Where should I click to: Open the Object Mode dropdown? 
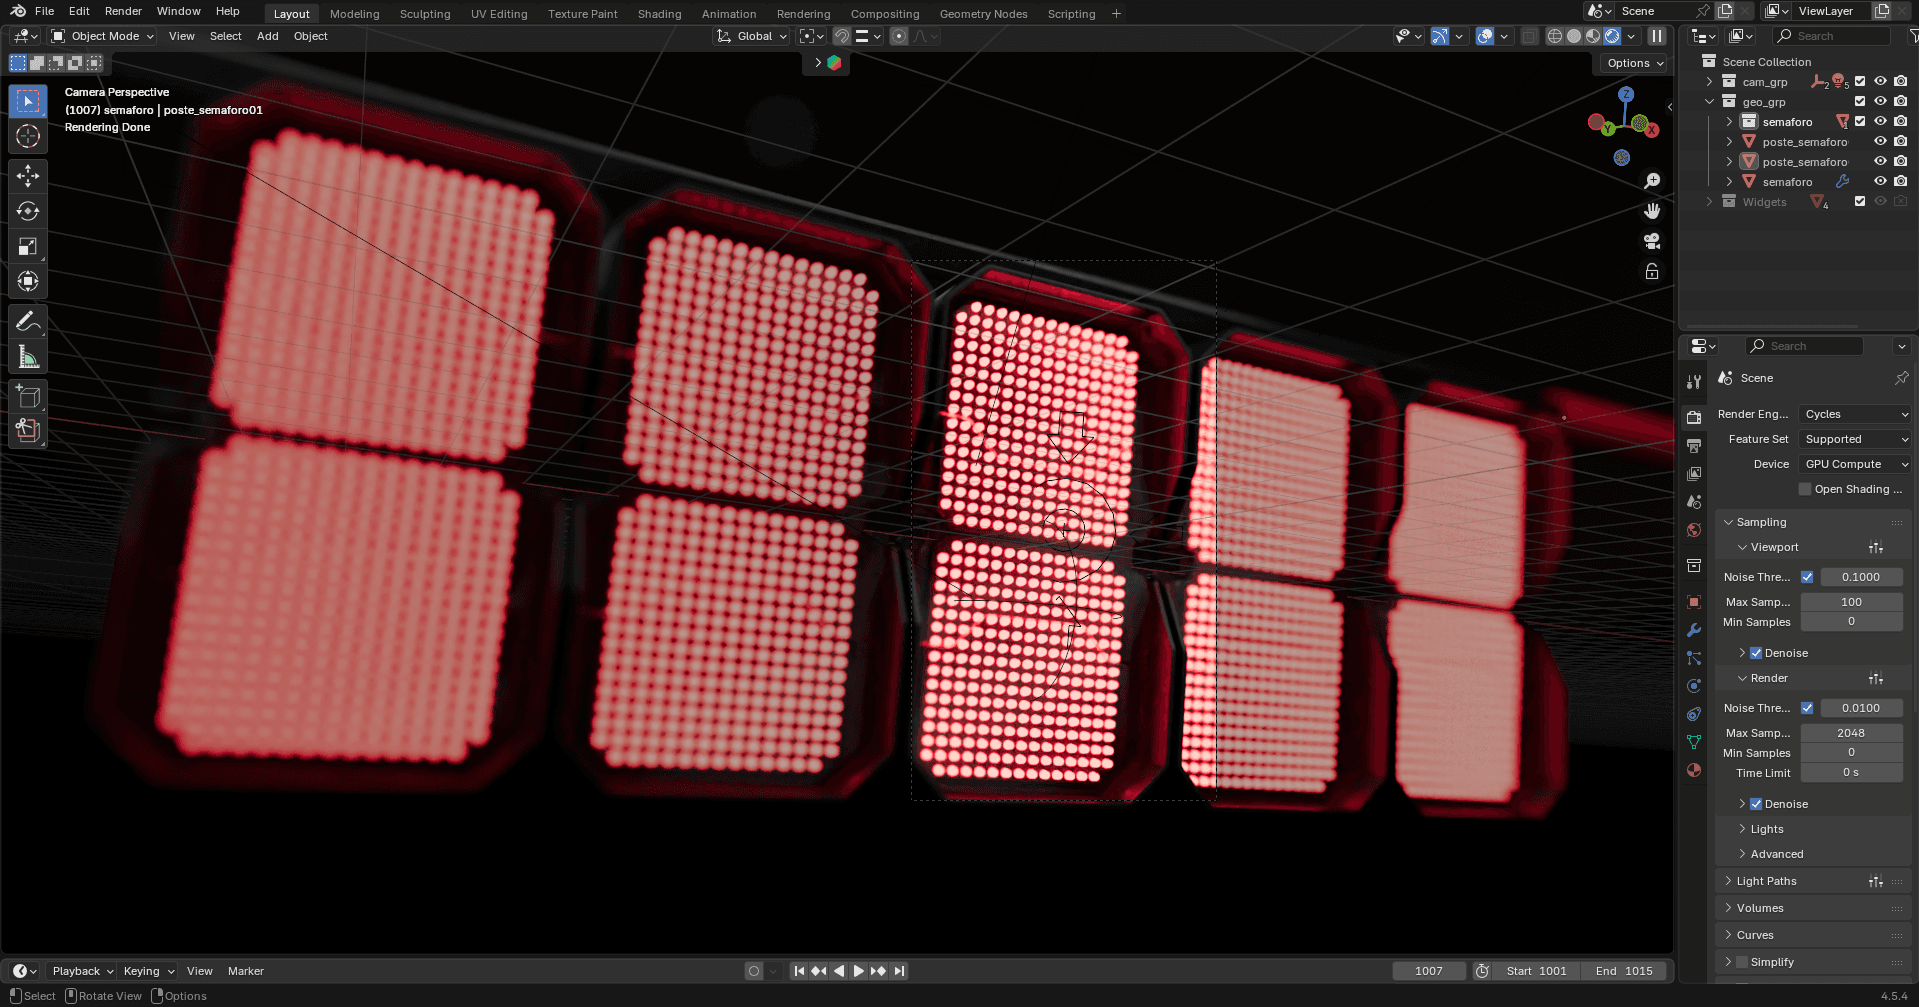point(104,36)
